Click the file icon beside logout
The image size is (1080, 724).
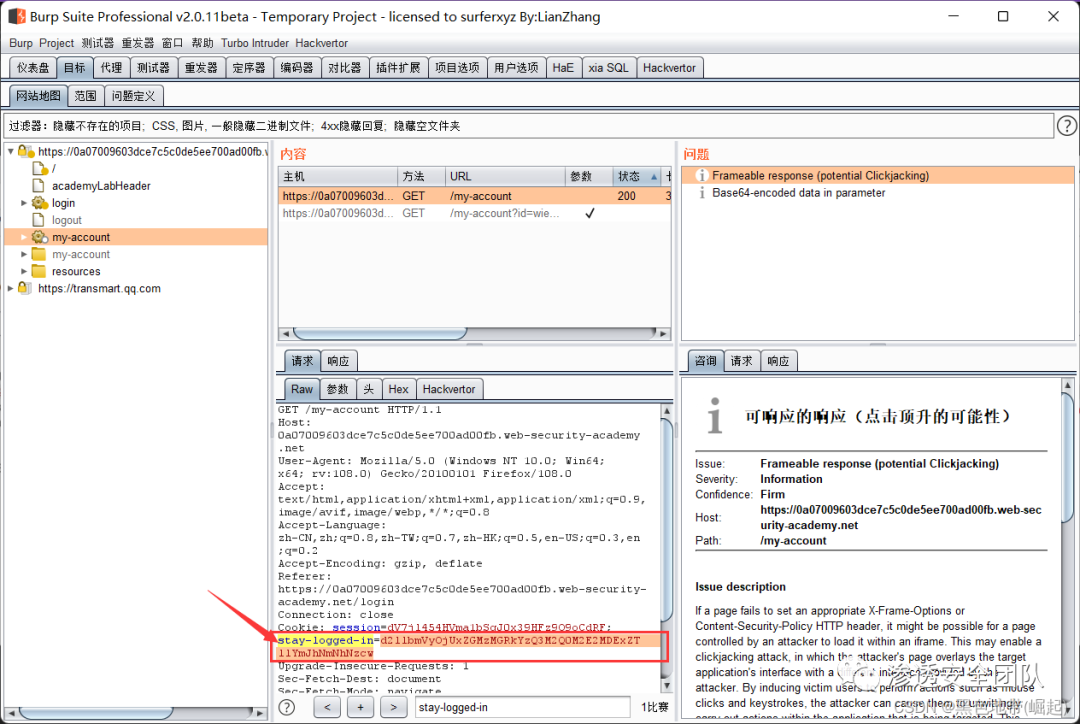(x=39, y=220)
